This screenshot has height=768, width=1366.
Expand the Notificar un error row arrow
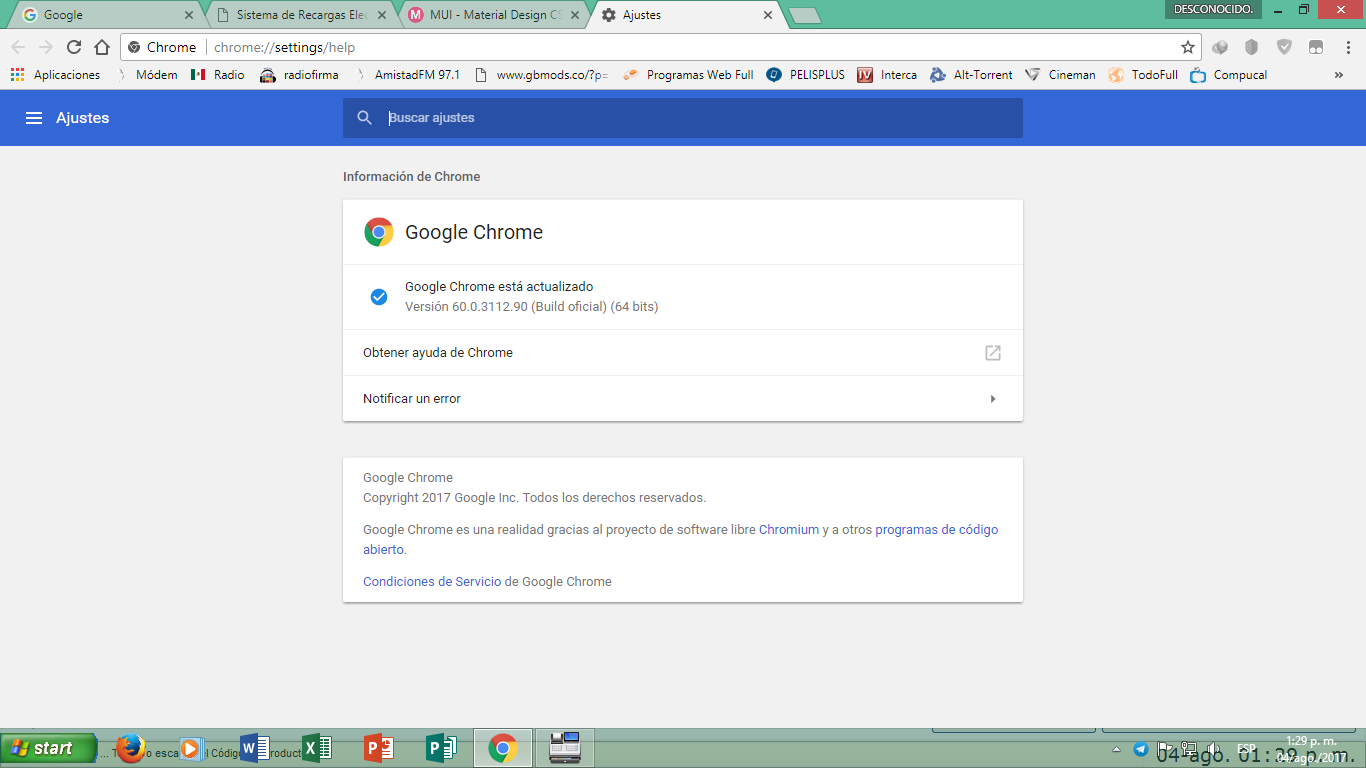click(993, 399)
